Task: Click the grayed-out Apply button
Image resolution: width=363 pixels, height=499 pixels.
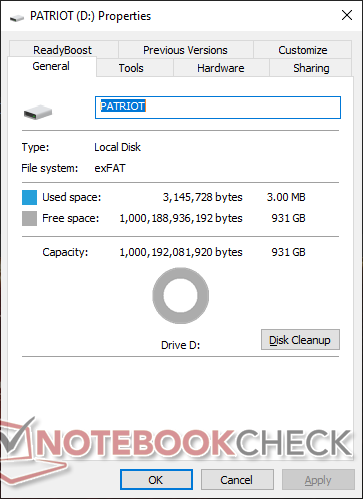Action: tap(318, 480)
